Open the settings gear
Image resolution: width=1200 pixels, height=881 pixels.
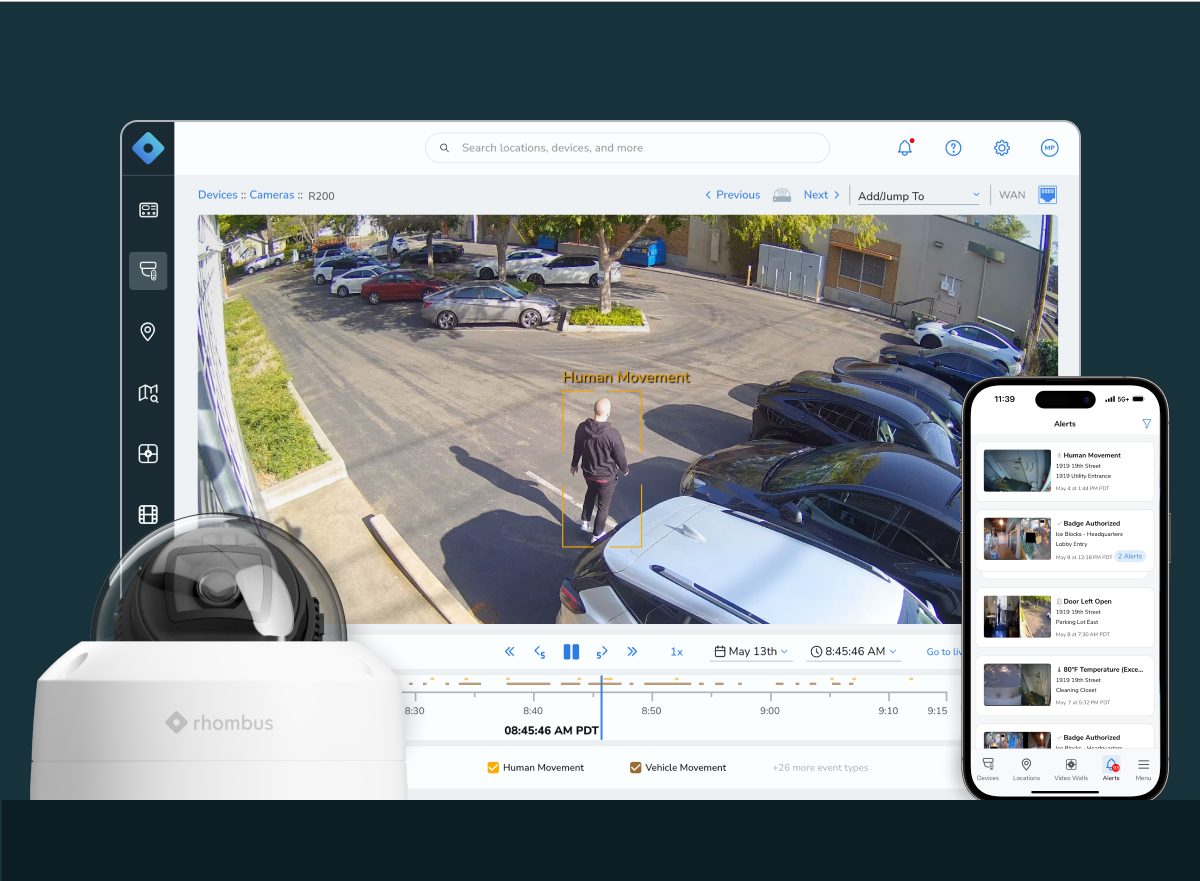[1001, 147]
